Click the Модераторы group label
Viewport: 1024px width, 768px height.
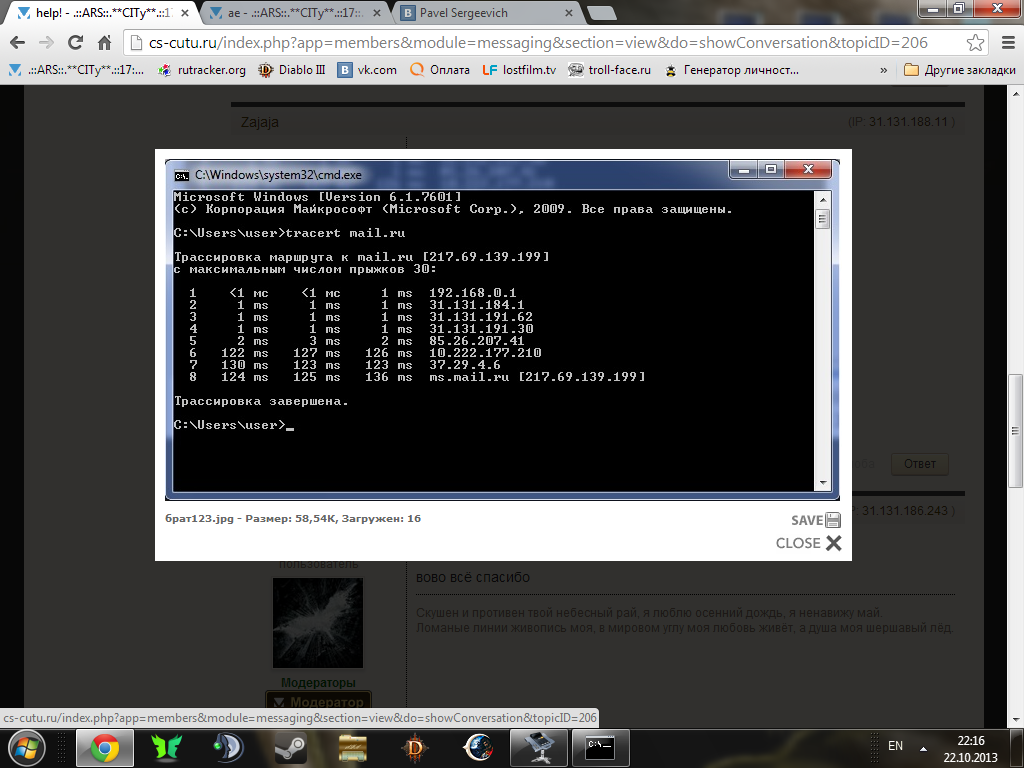click(x=318, y=682)
